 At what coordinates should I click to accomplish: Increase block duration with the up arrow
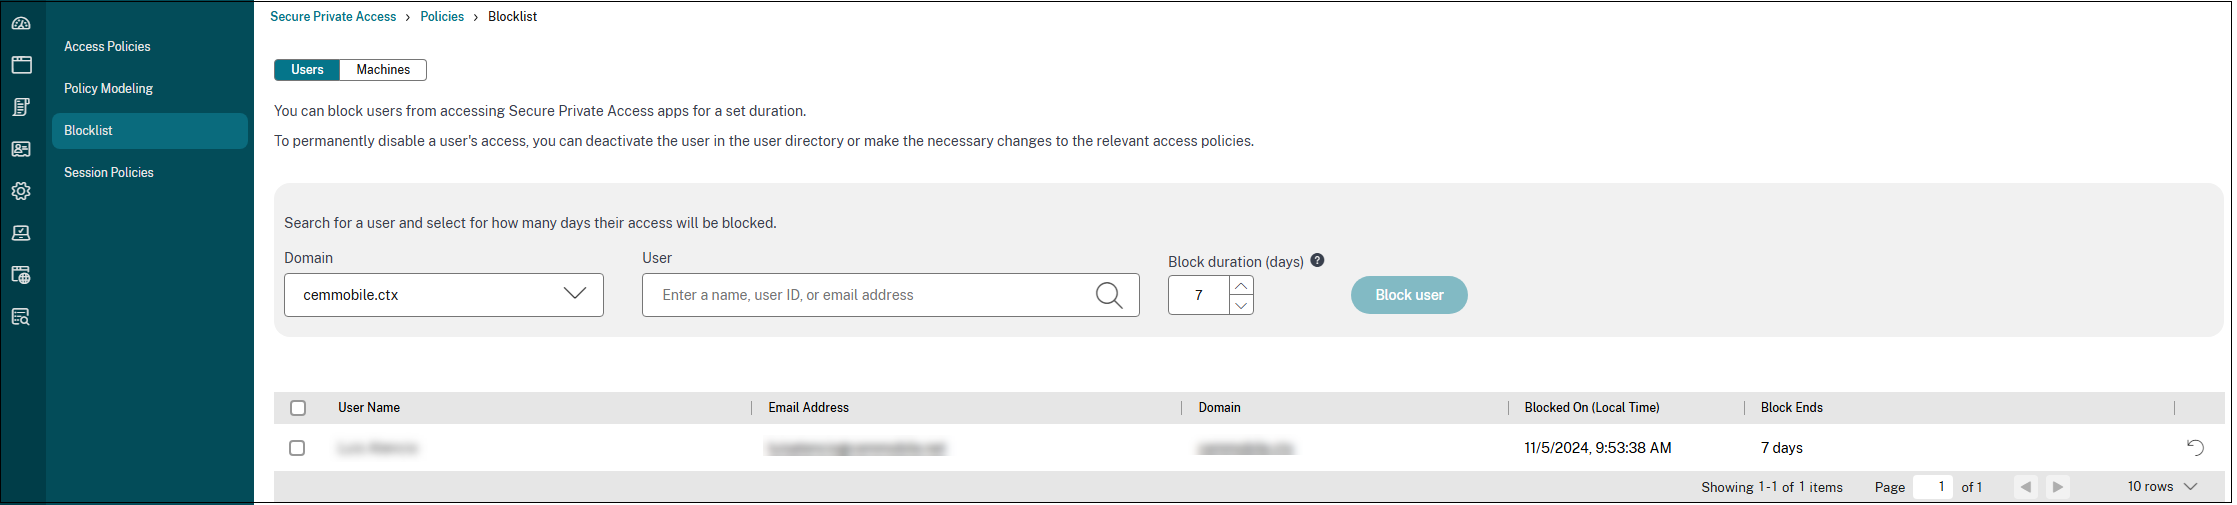pos(1241,285)
